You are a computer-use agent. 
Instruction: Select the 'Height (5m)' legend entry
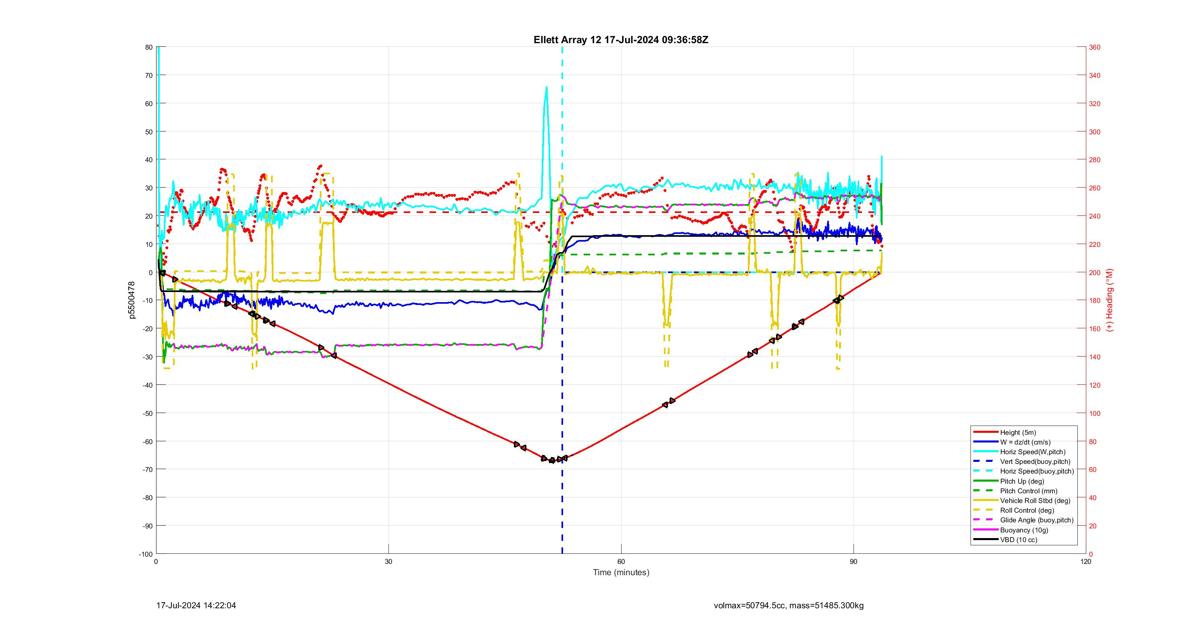pyautogui.click(x=1018, y=432)
